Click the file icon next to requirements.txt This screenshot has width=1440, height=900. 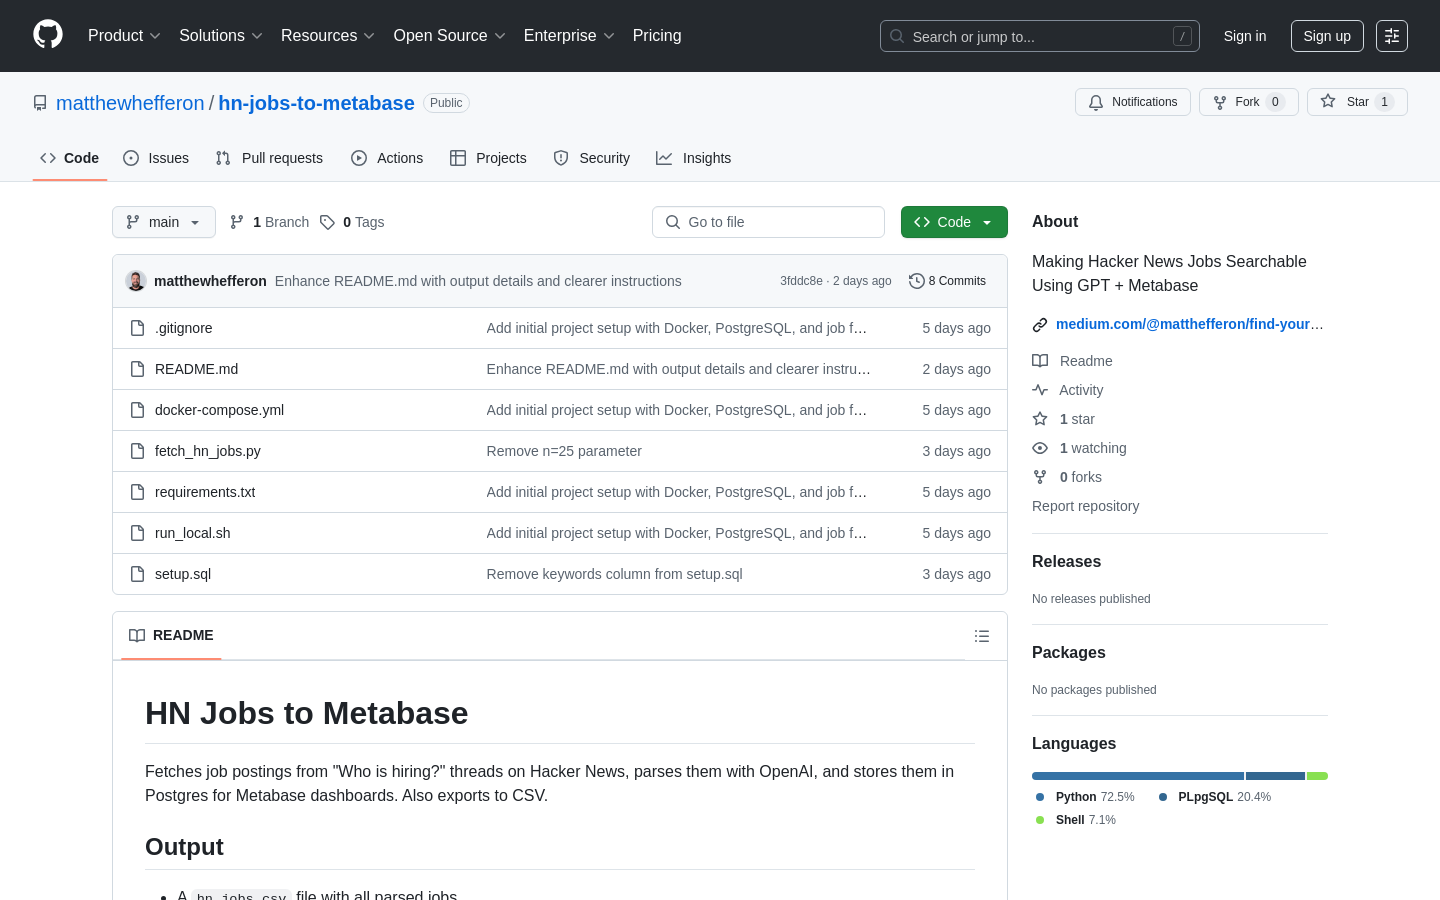point(138,492)
